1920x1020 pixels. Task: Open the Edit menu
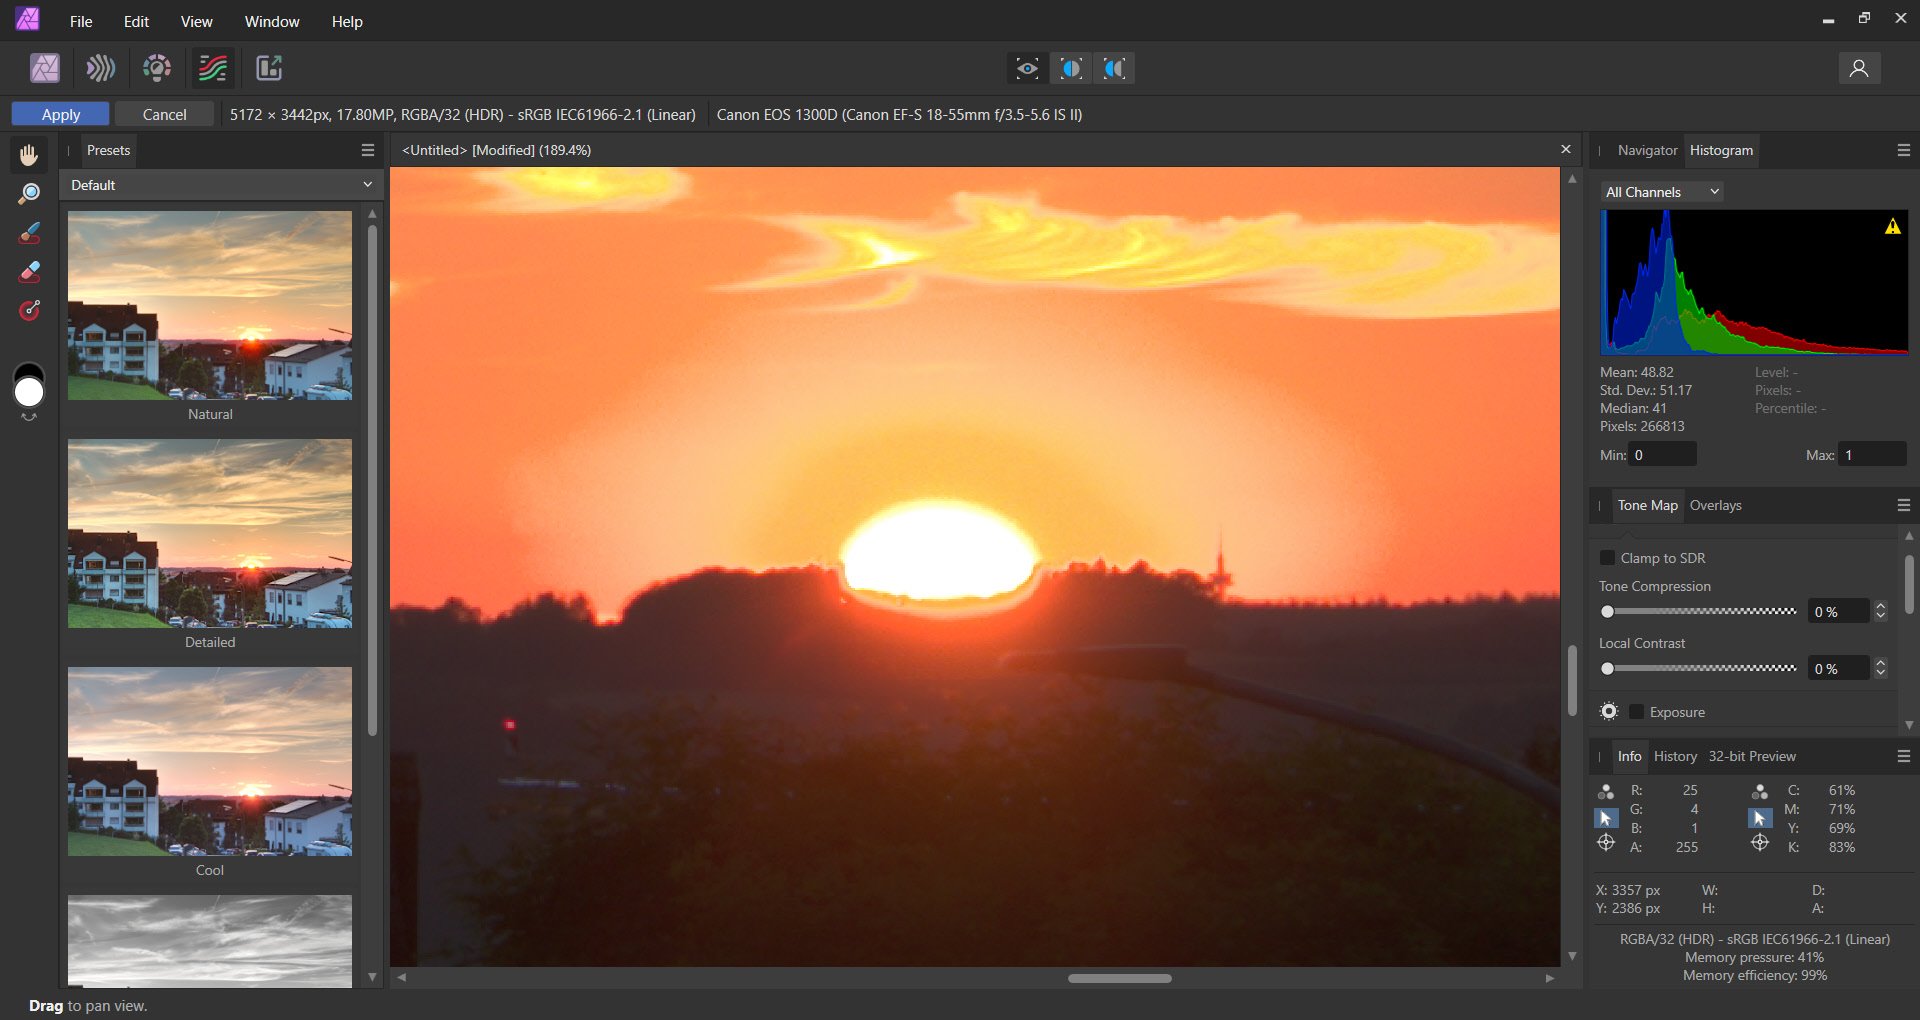point(136,21)
